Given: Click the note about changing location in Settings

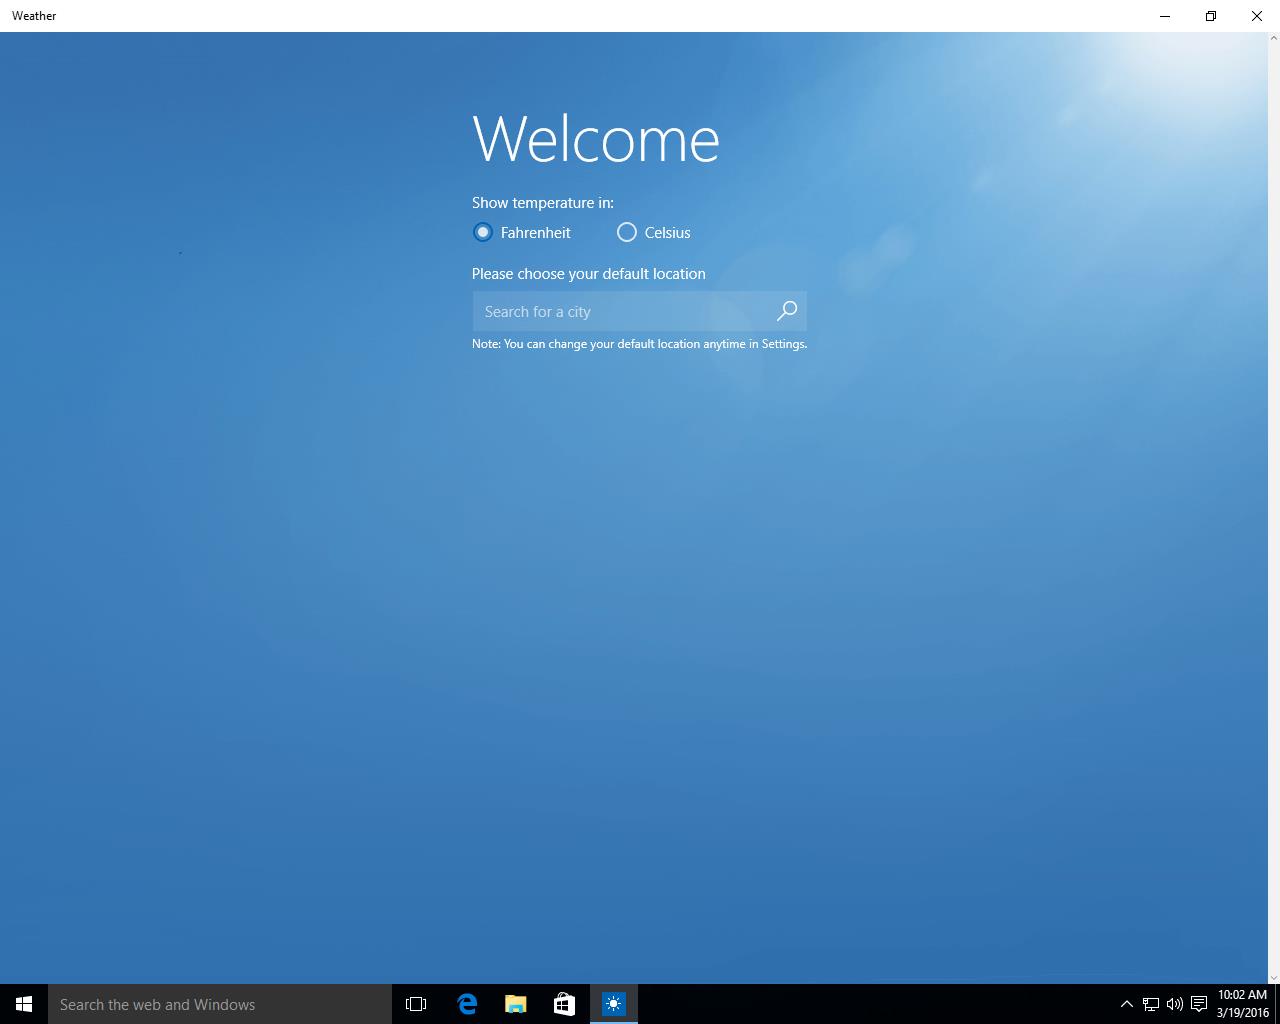Looking at the screenshot, I should [639, 344].
